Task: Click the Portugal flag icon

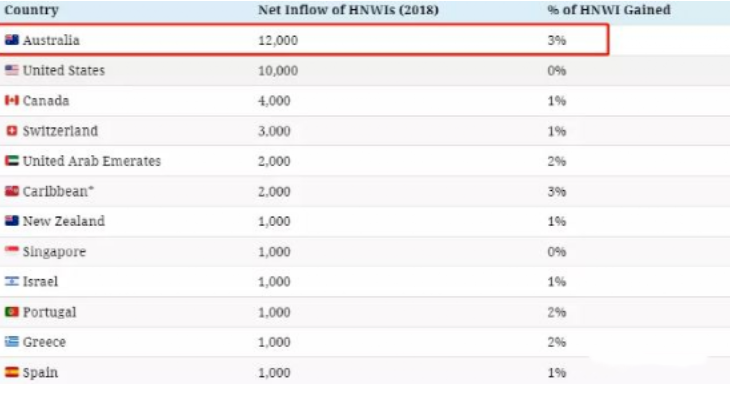Action: (12, 312)
